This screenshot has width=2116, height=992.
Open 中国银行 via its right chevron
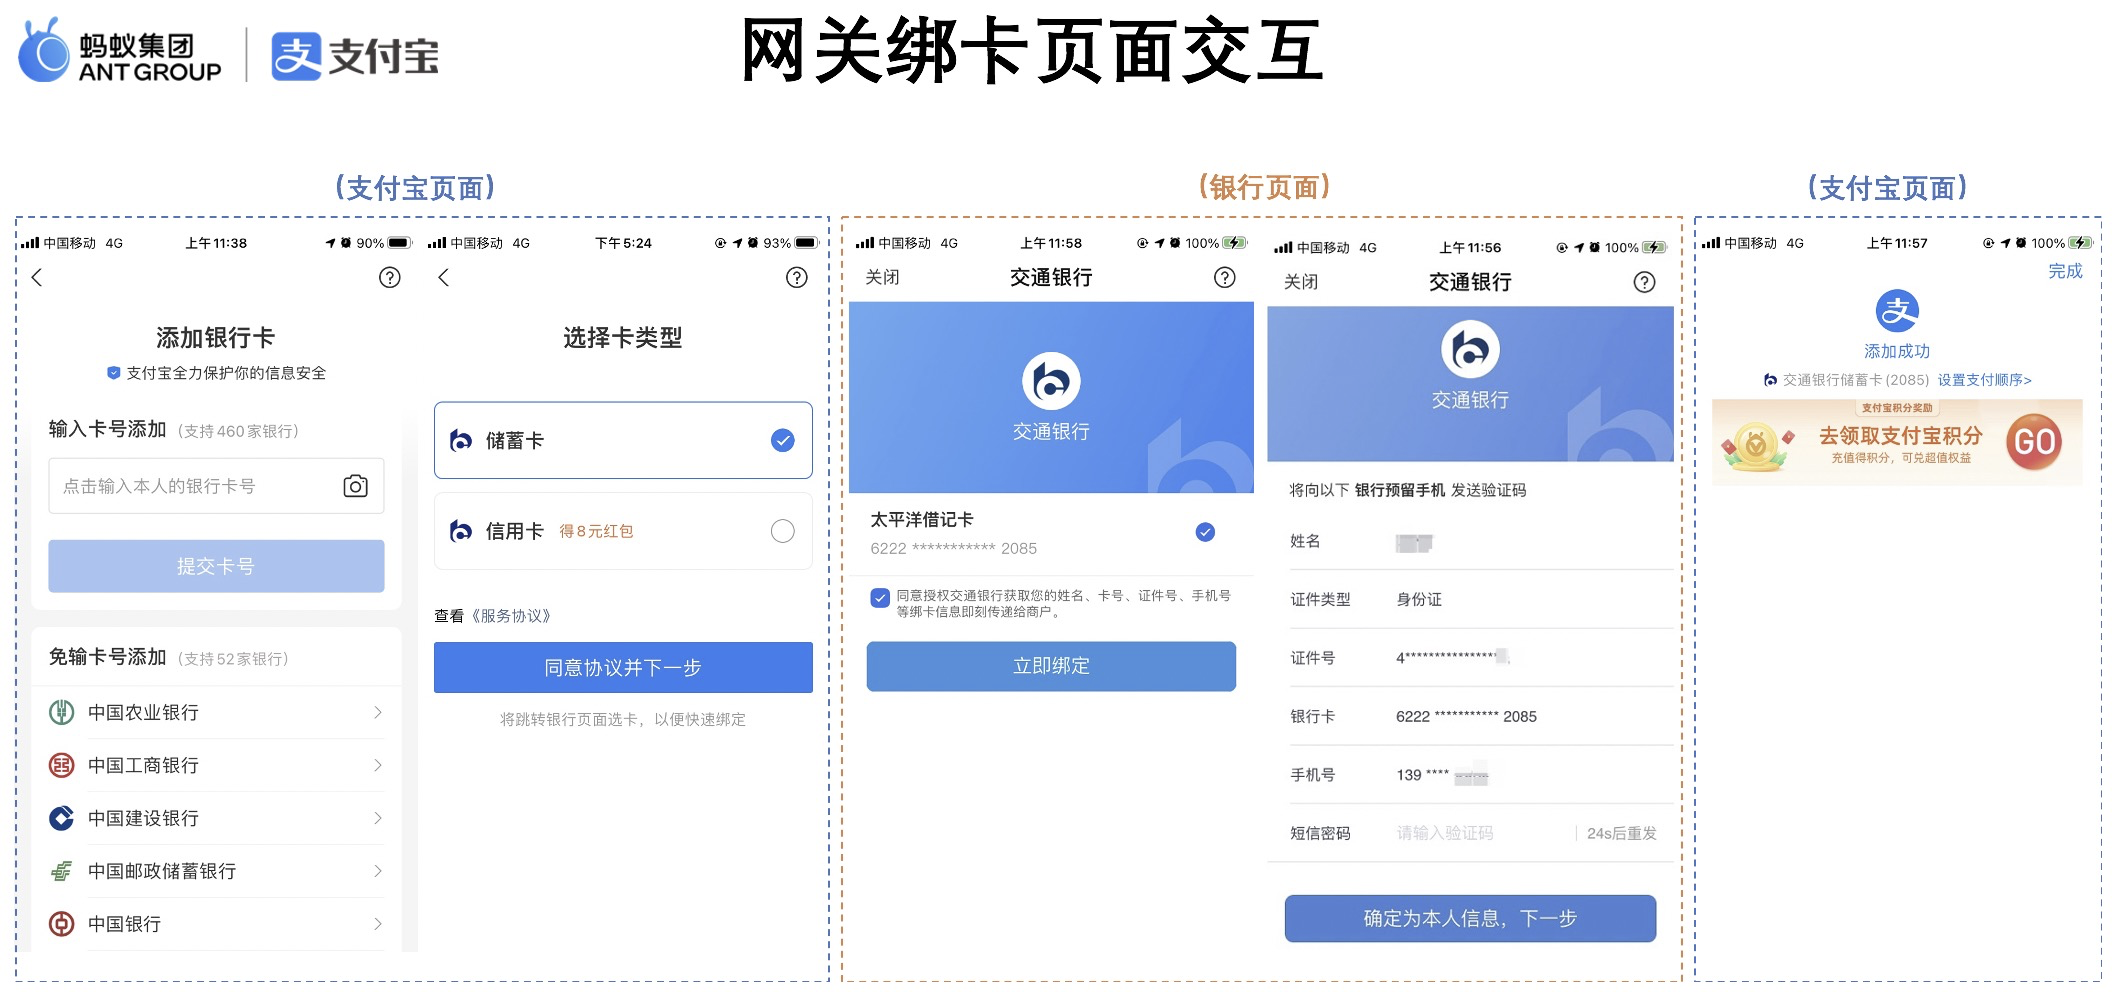click(x=377, y=924)
